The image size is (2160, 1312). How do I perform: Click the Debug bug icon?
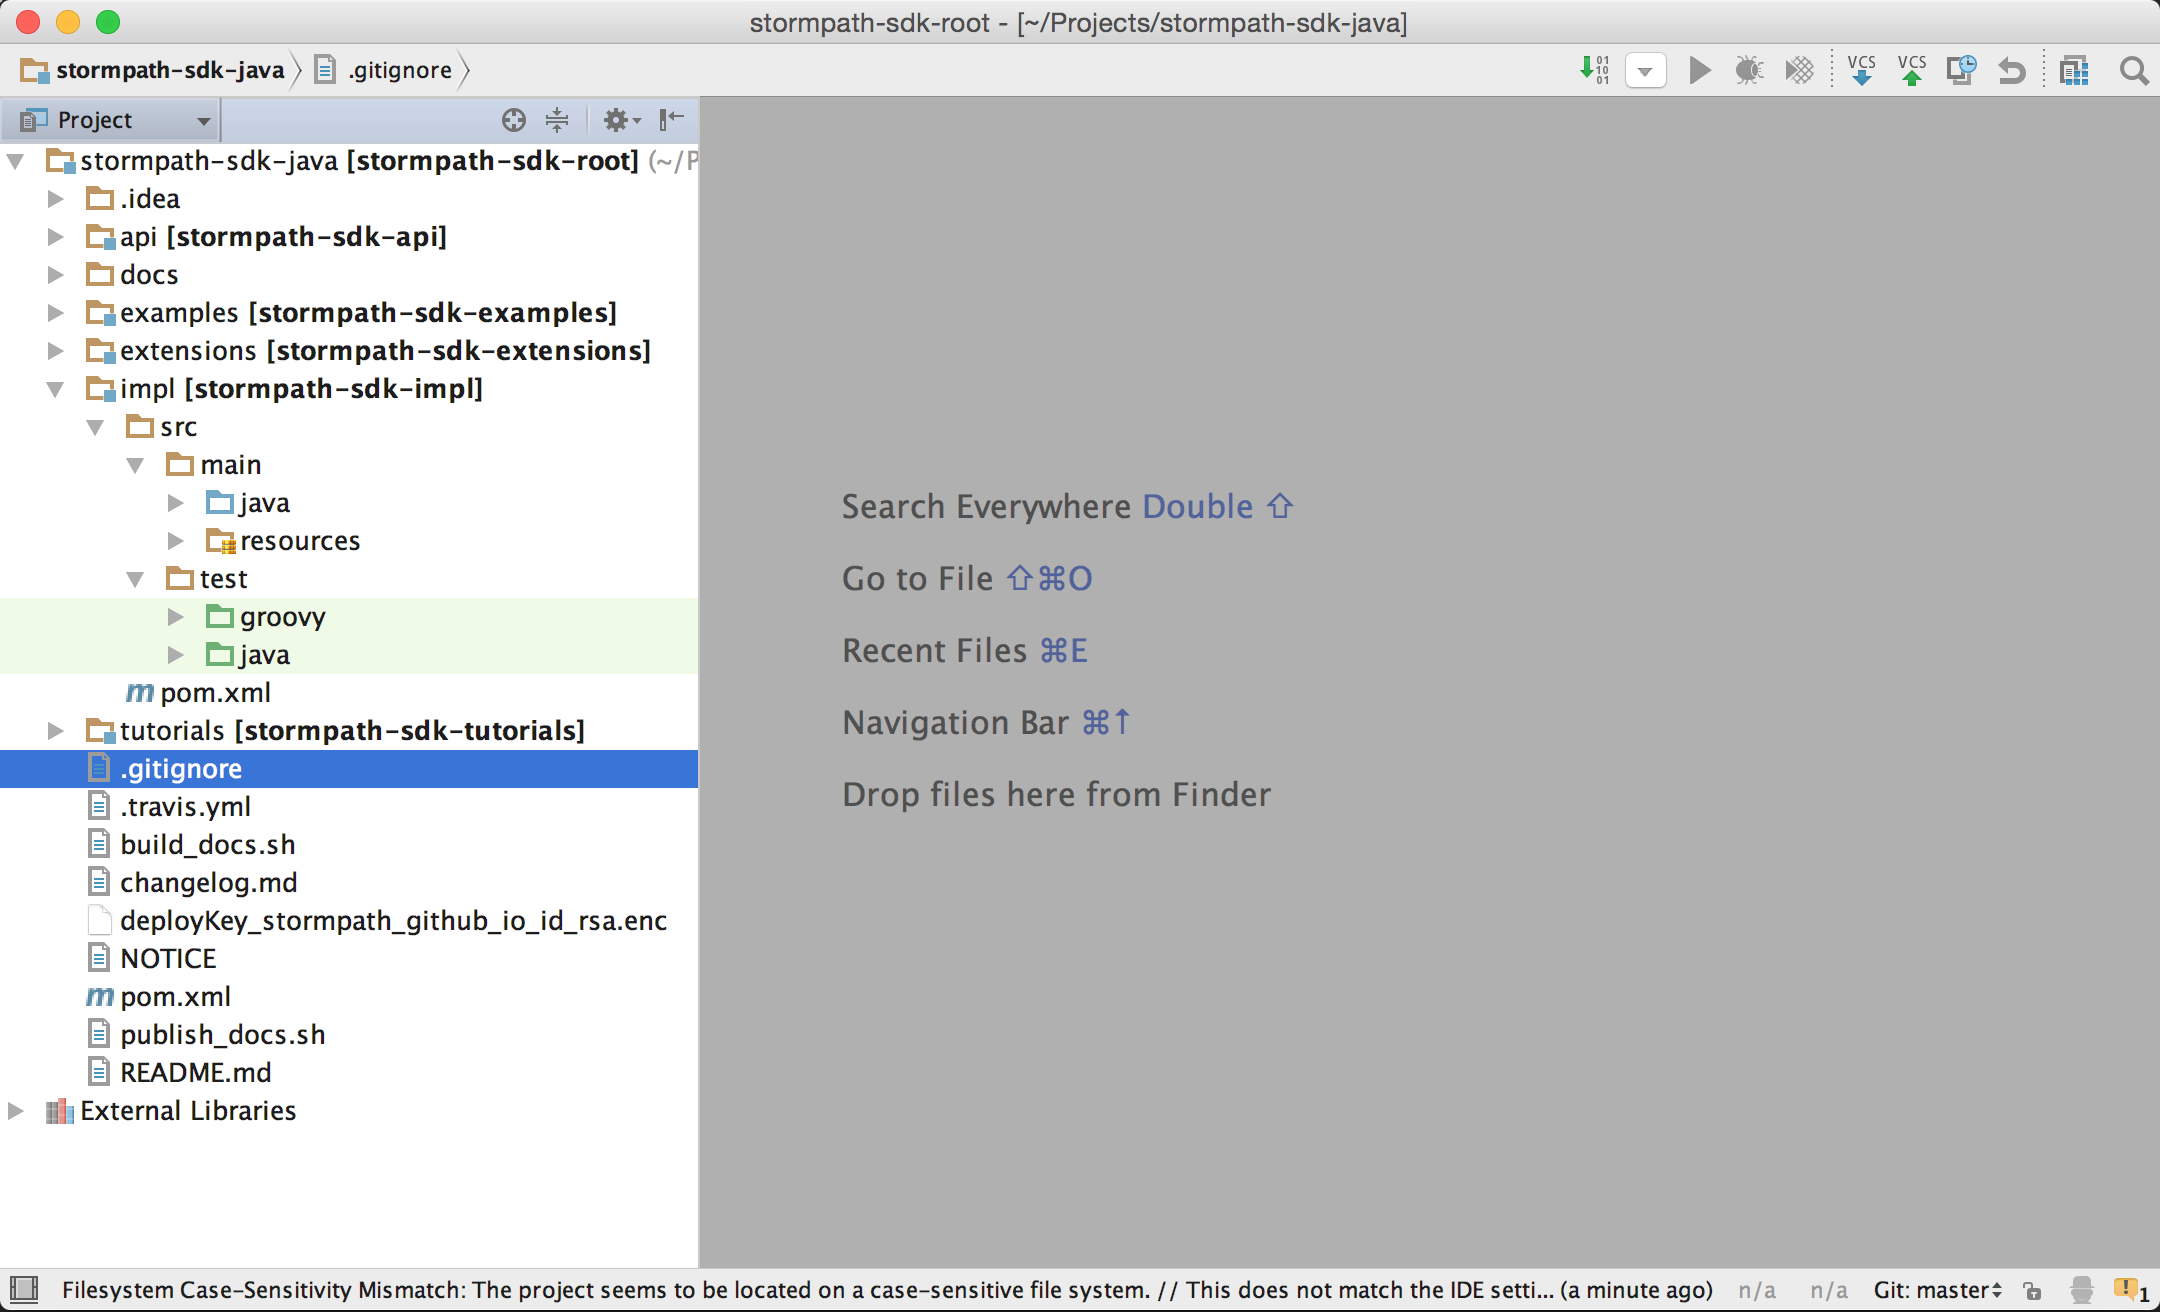coord(1748,70)
